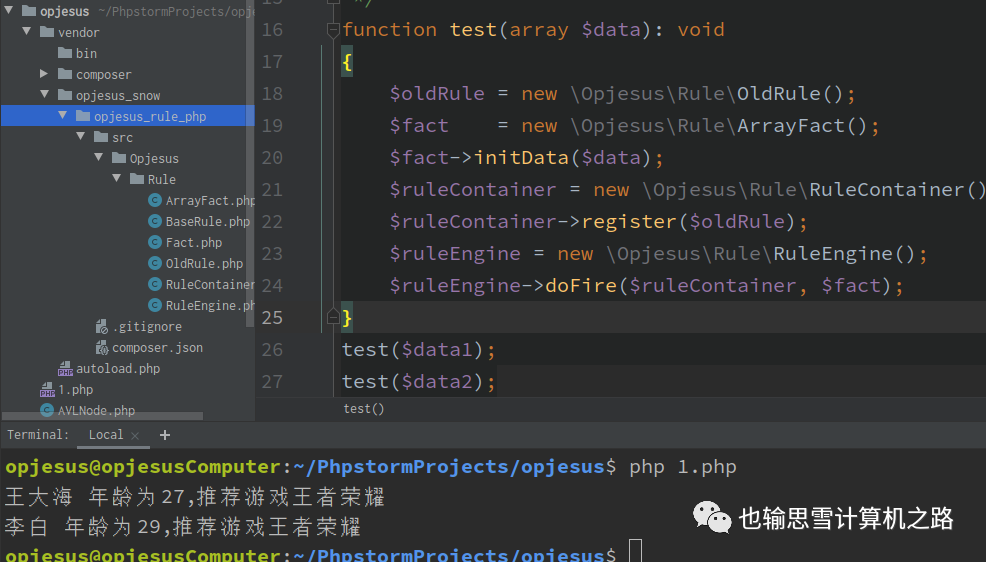Image resolution: width=986 pixels, height=562 pixels.
Task: Collapse the vendor folder
Action: (x=26, y=33)
